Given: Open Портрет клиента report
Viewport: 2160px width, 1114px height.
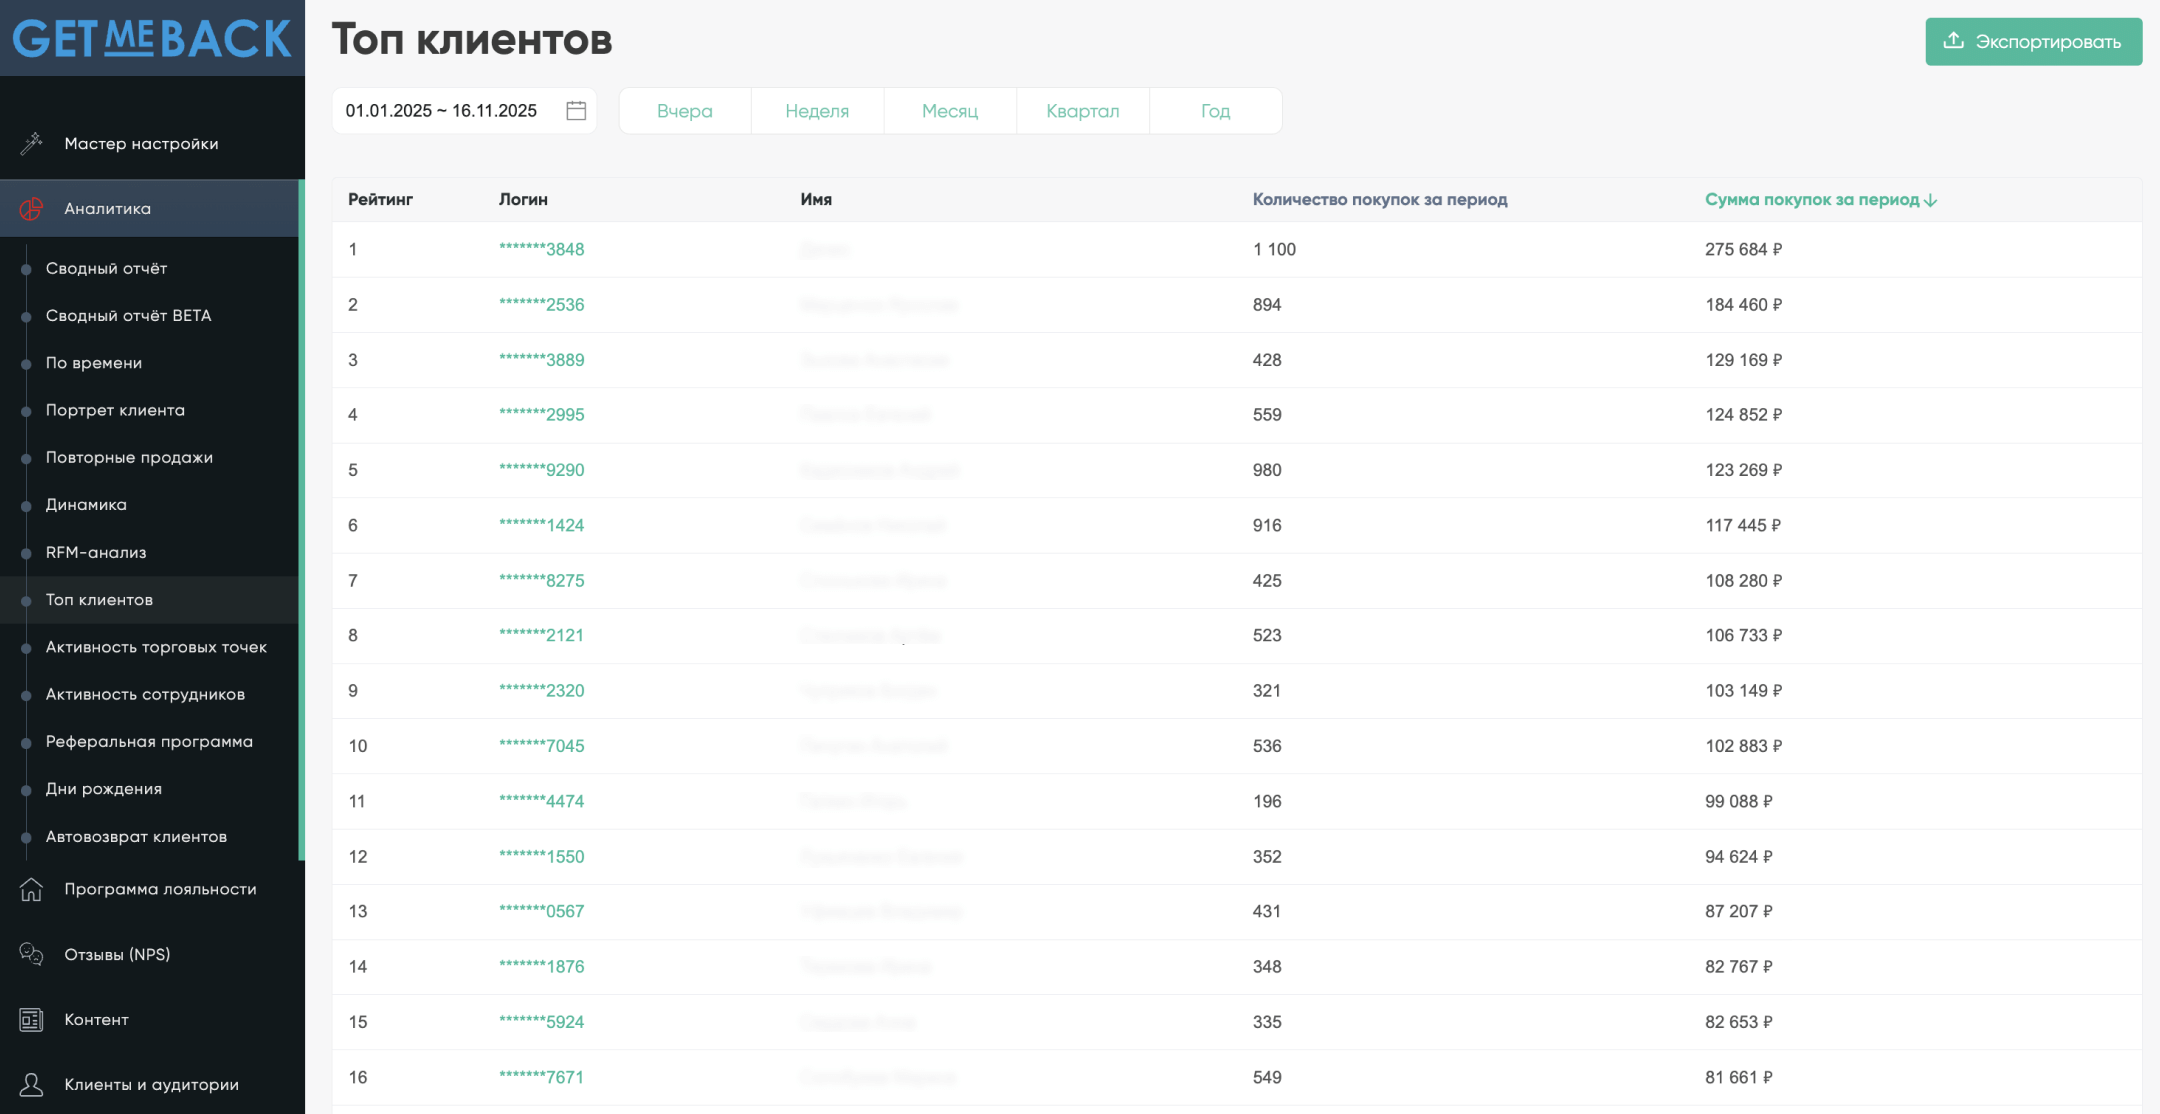Looking at the screenshot, I should (x=115, y=410).
